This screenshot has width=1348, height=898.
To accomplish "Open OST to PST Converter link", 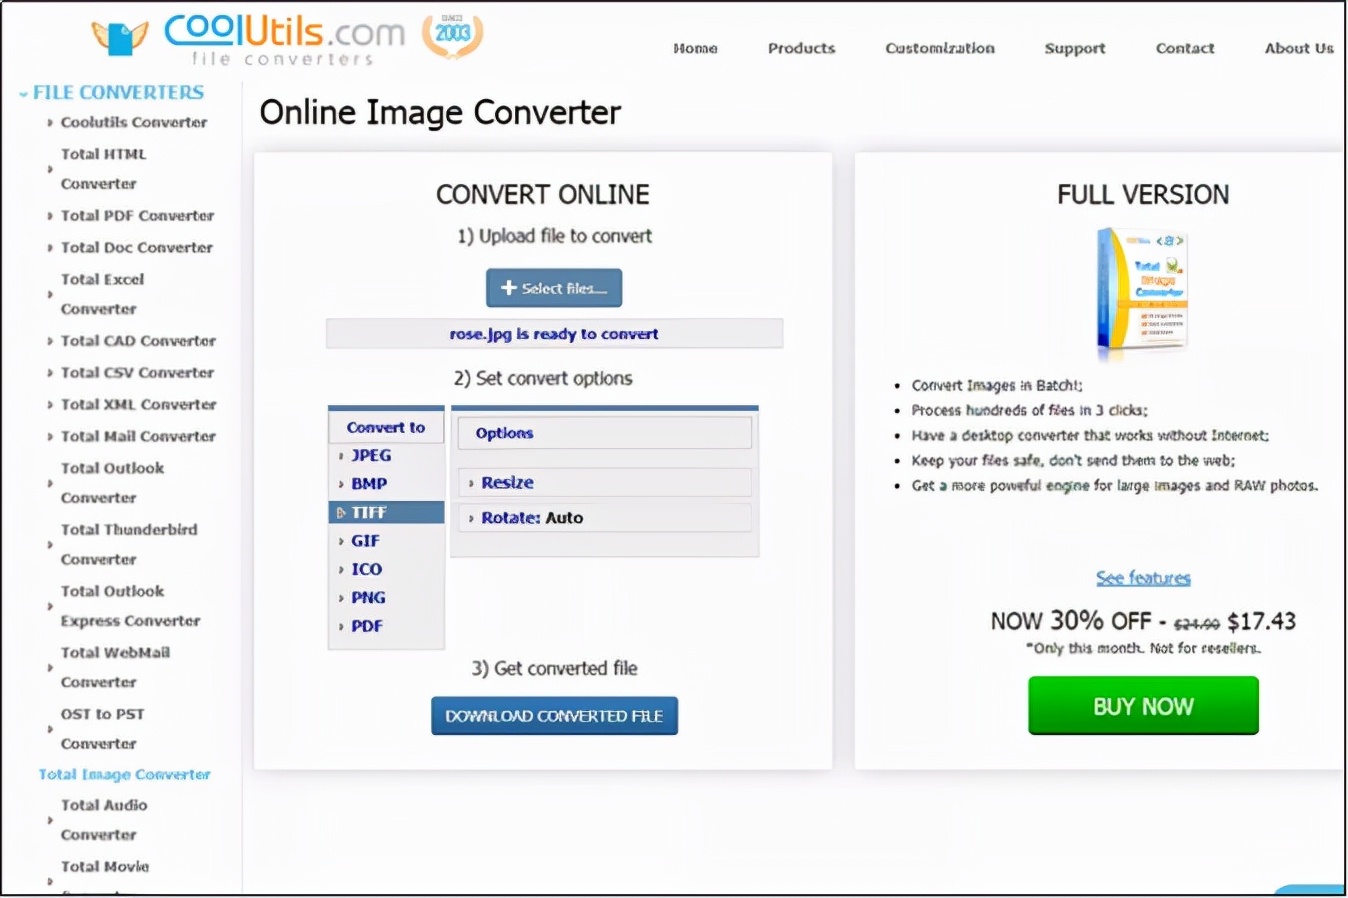I will (x=102, y=729).
